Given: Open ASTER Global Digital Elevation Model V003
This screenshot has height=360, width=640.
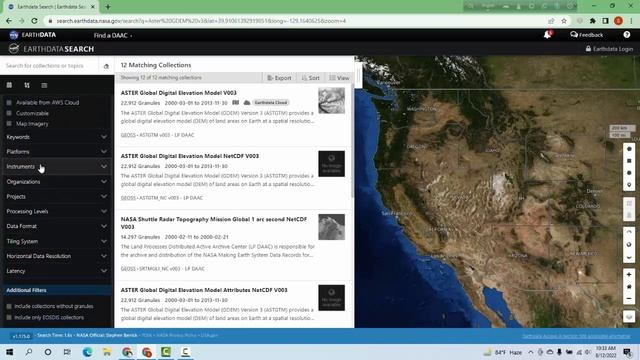Looking at the screenshot, I should (x=178, y=93).
